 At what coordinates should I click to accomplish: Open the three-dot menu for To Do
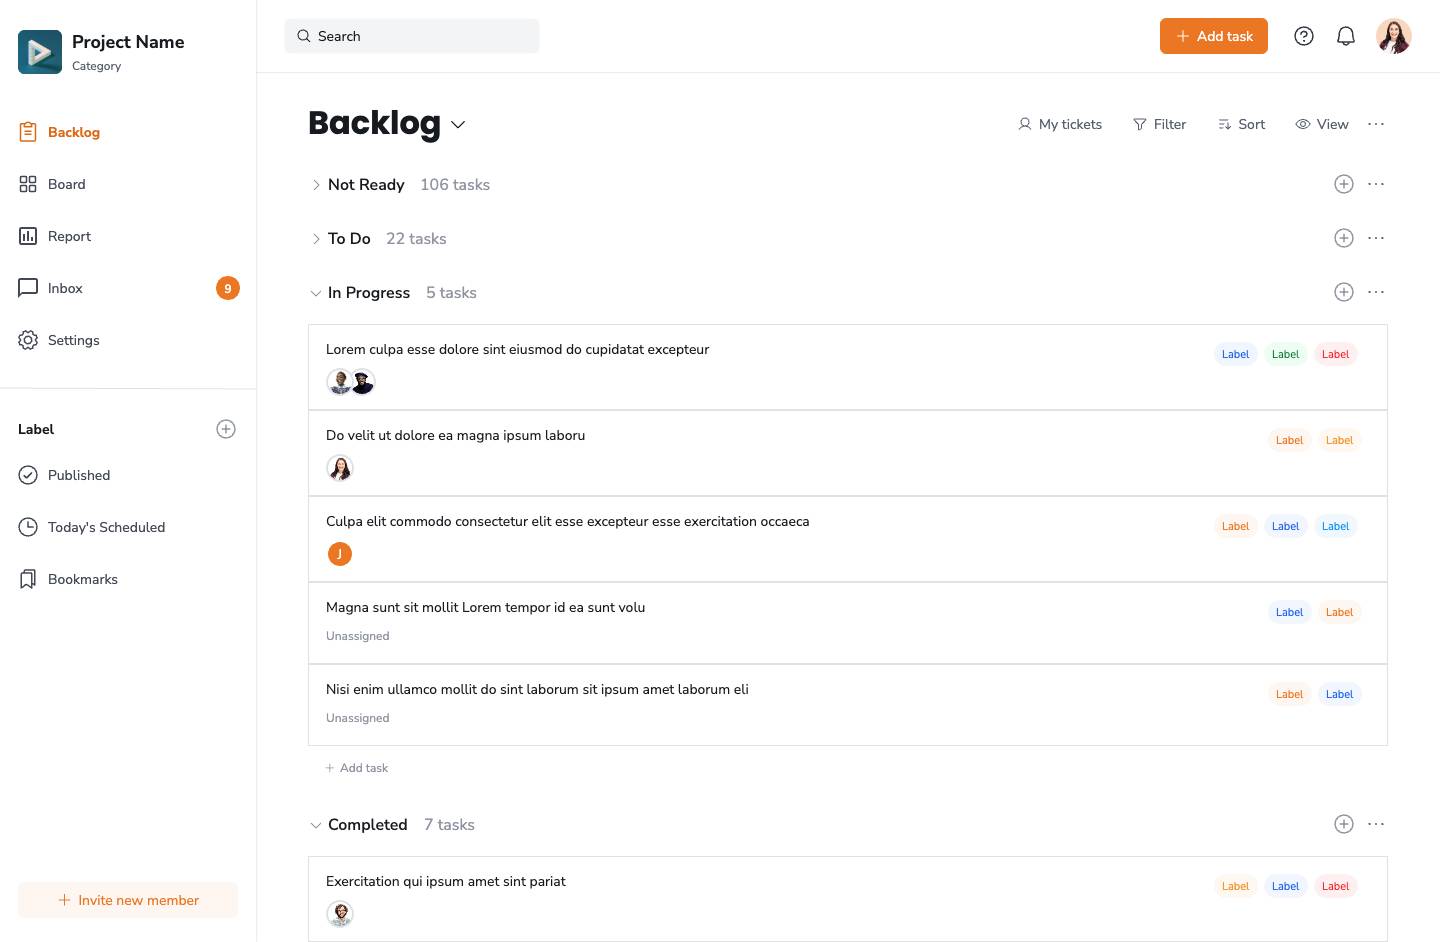(x=1376, y=238)
